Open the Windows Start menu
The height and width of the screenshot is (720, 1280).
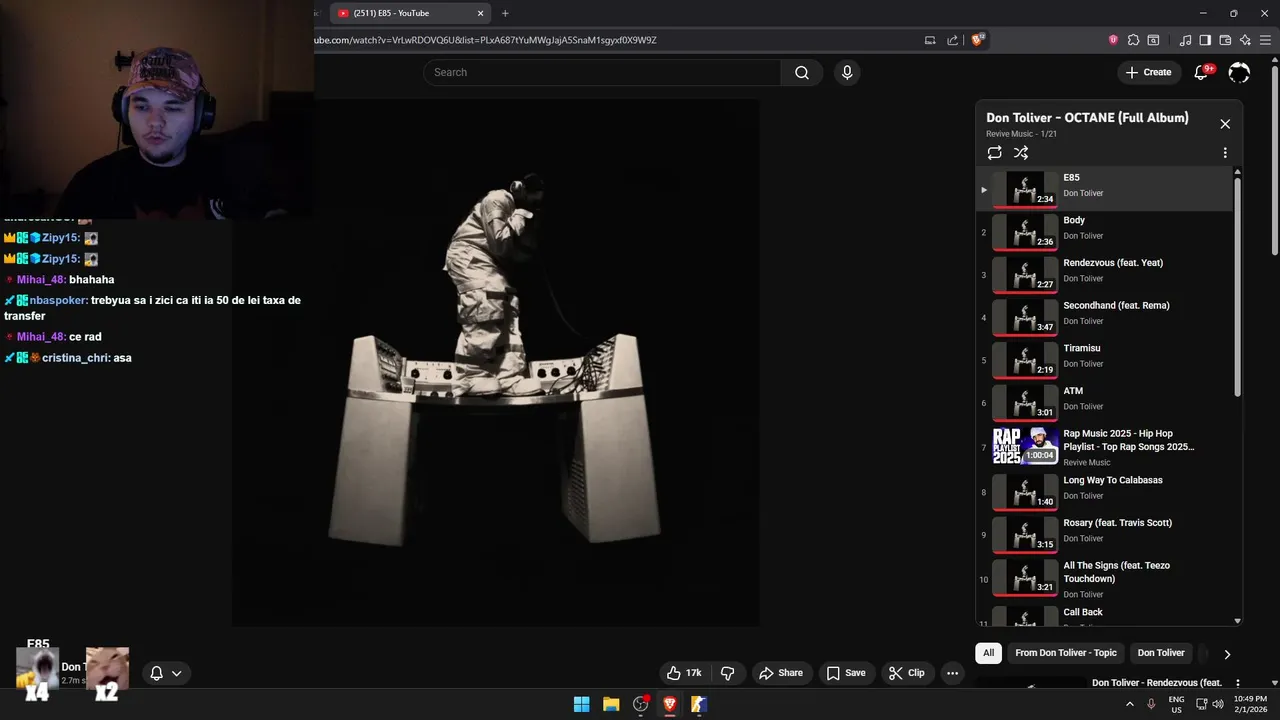[581, 704]
